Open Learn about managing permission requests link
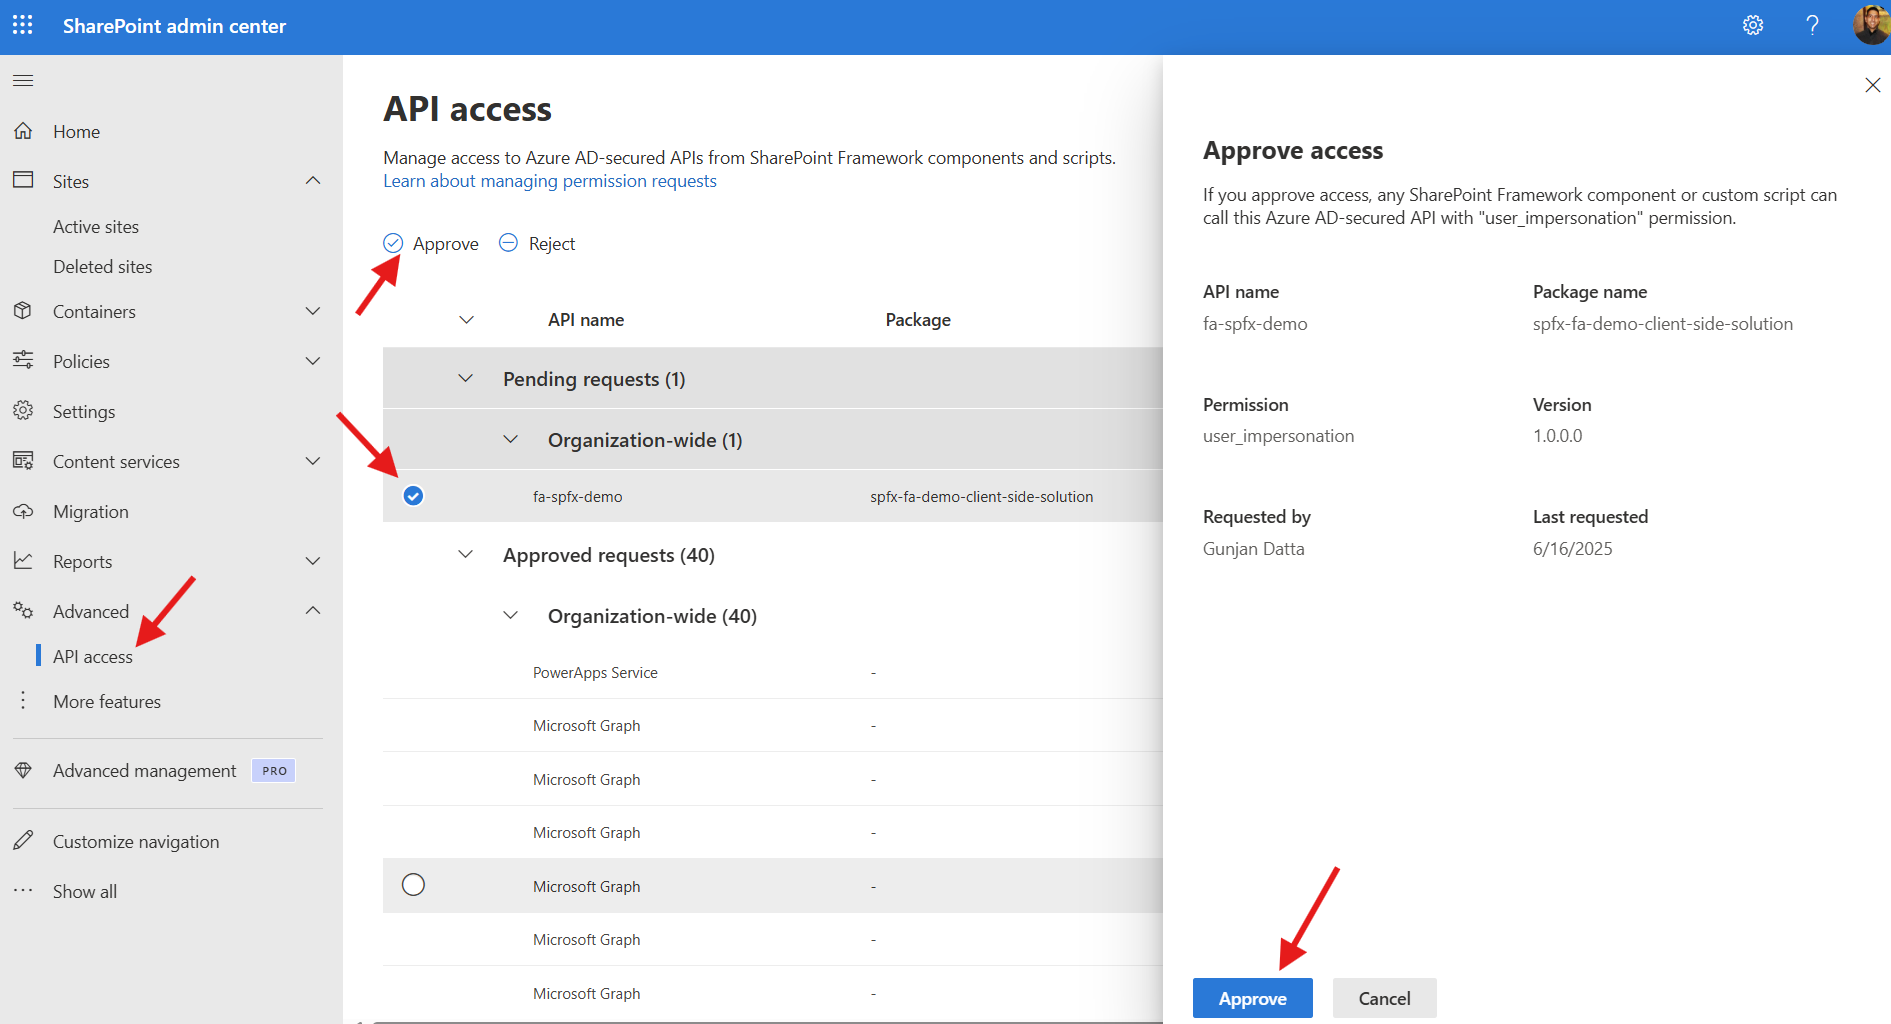The image size is (1891, 1024). (550, 181)
